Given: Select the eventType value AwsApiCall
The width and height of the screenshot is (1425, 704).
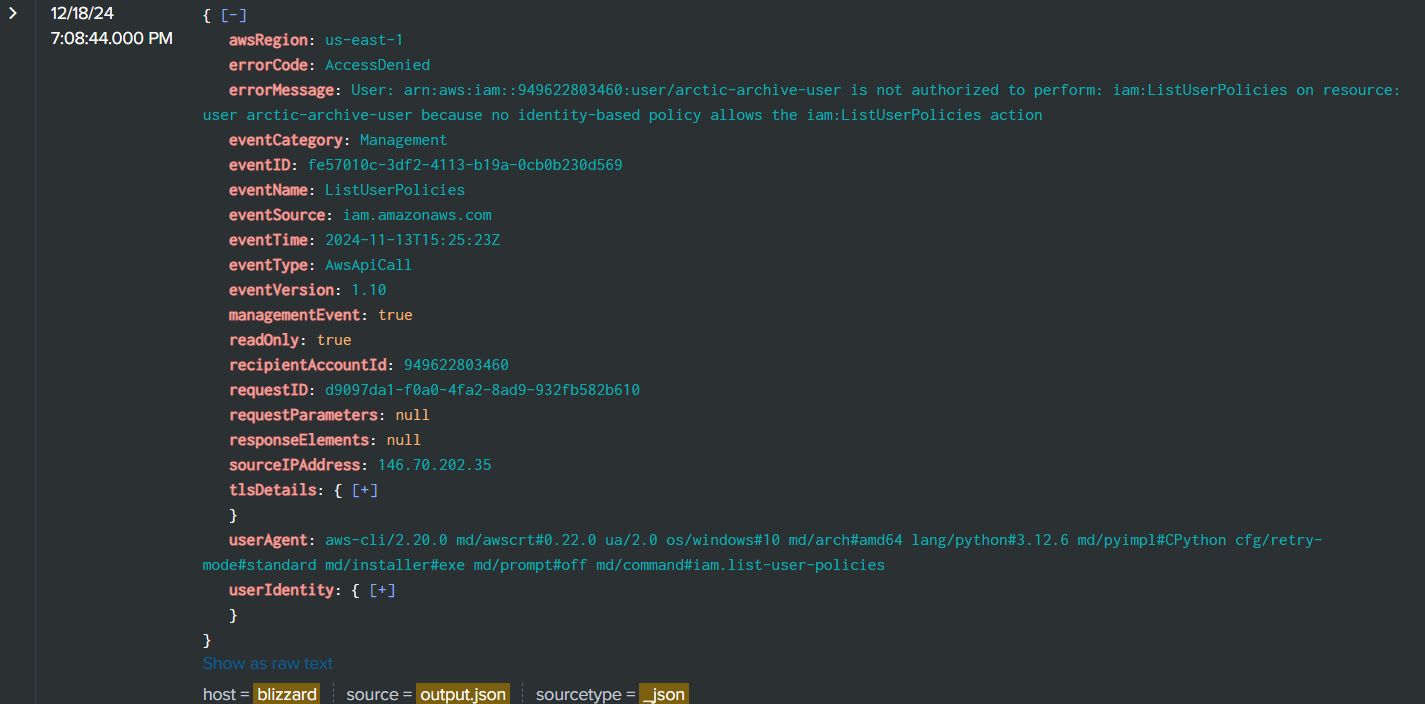Looking at the screenshot, I should tap(368, 265).
